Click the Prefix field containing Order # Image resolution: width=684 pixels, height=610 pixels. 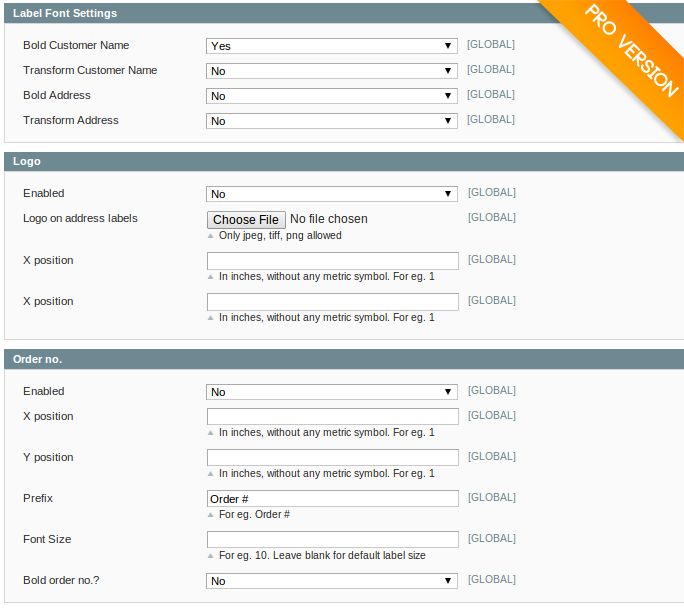(332, 498)
